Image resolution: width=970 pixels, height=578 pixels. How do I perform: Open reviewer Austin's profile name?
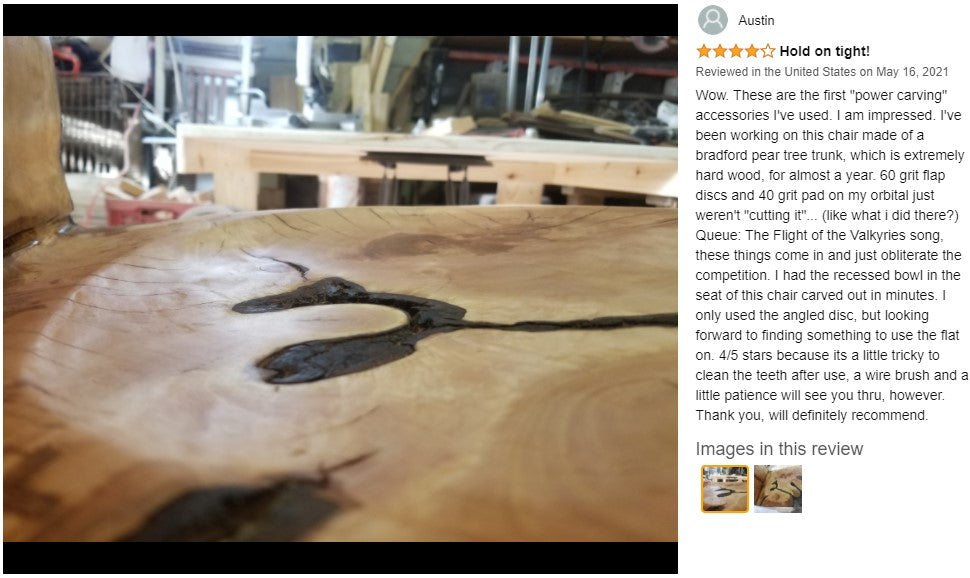coord(756,20)
